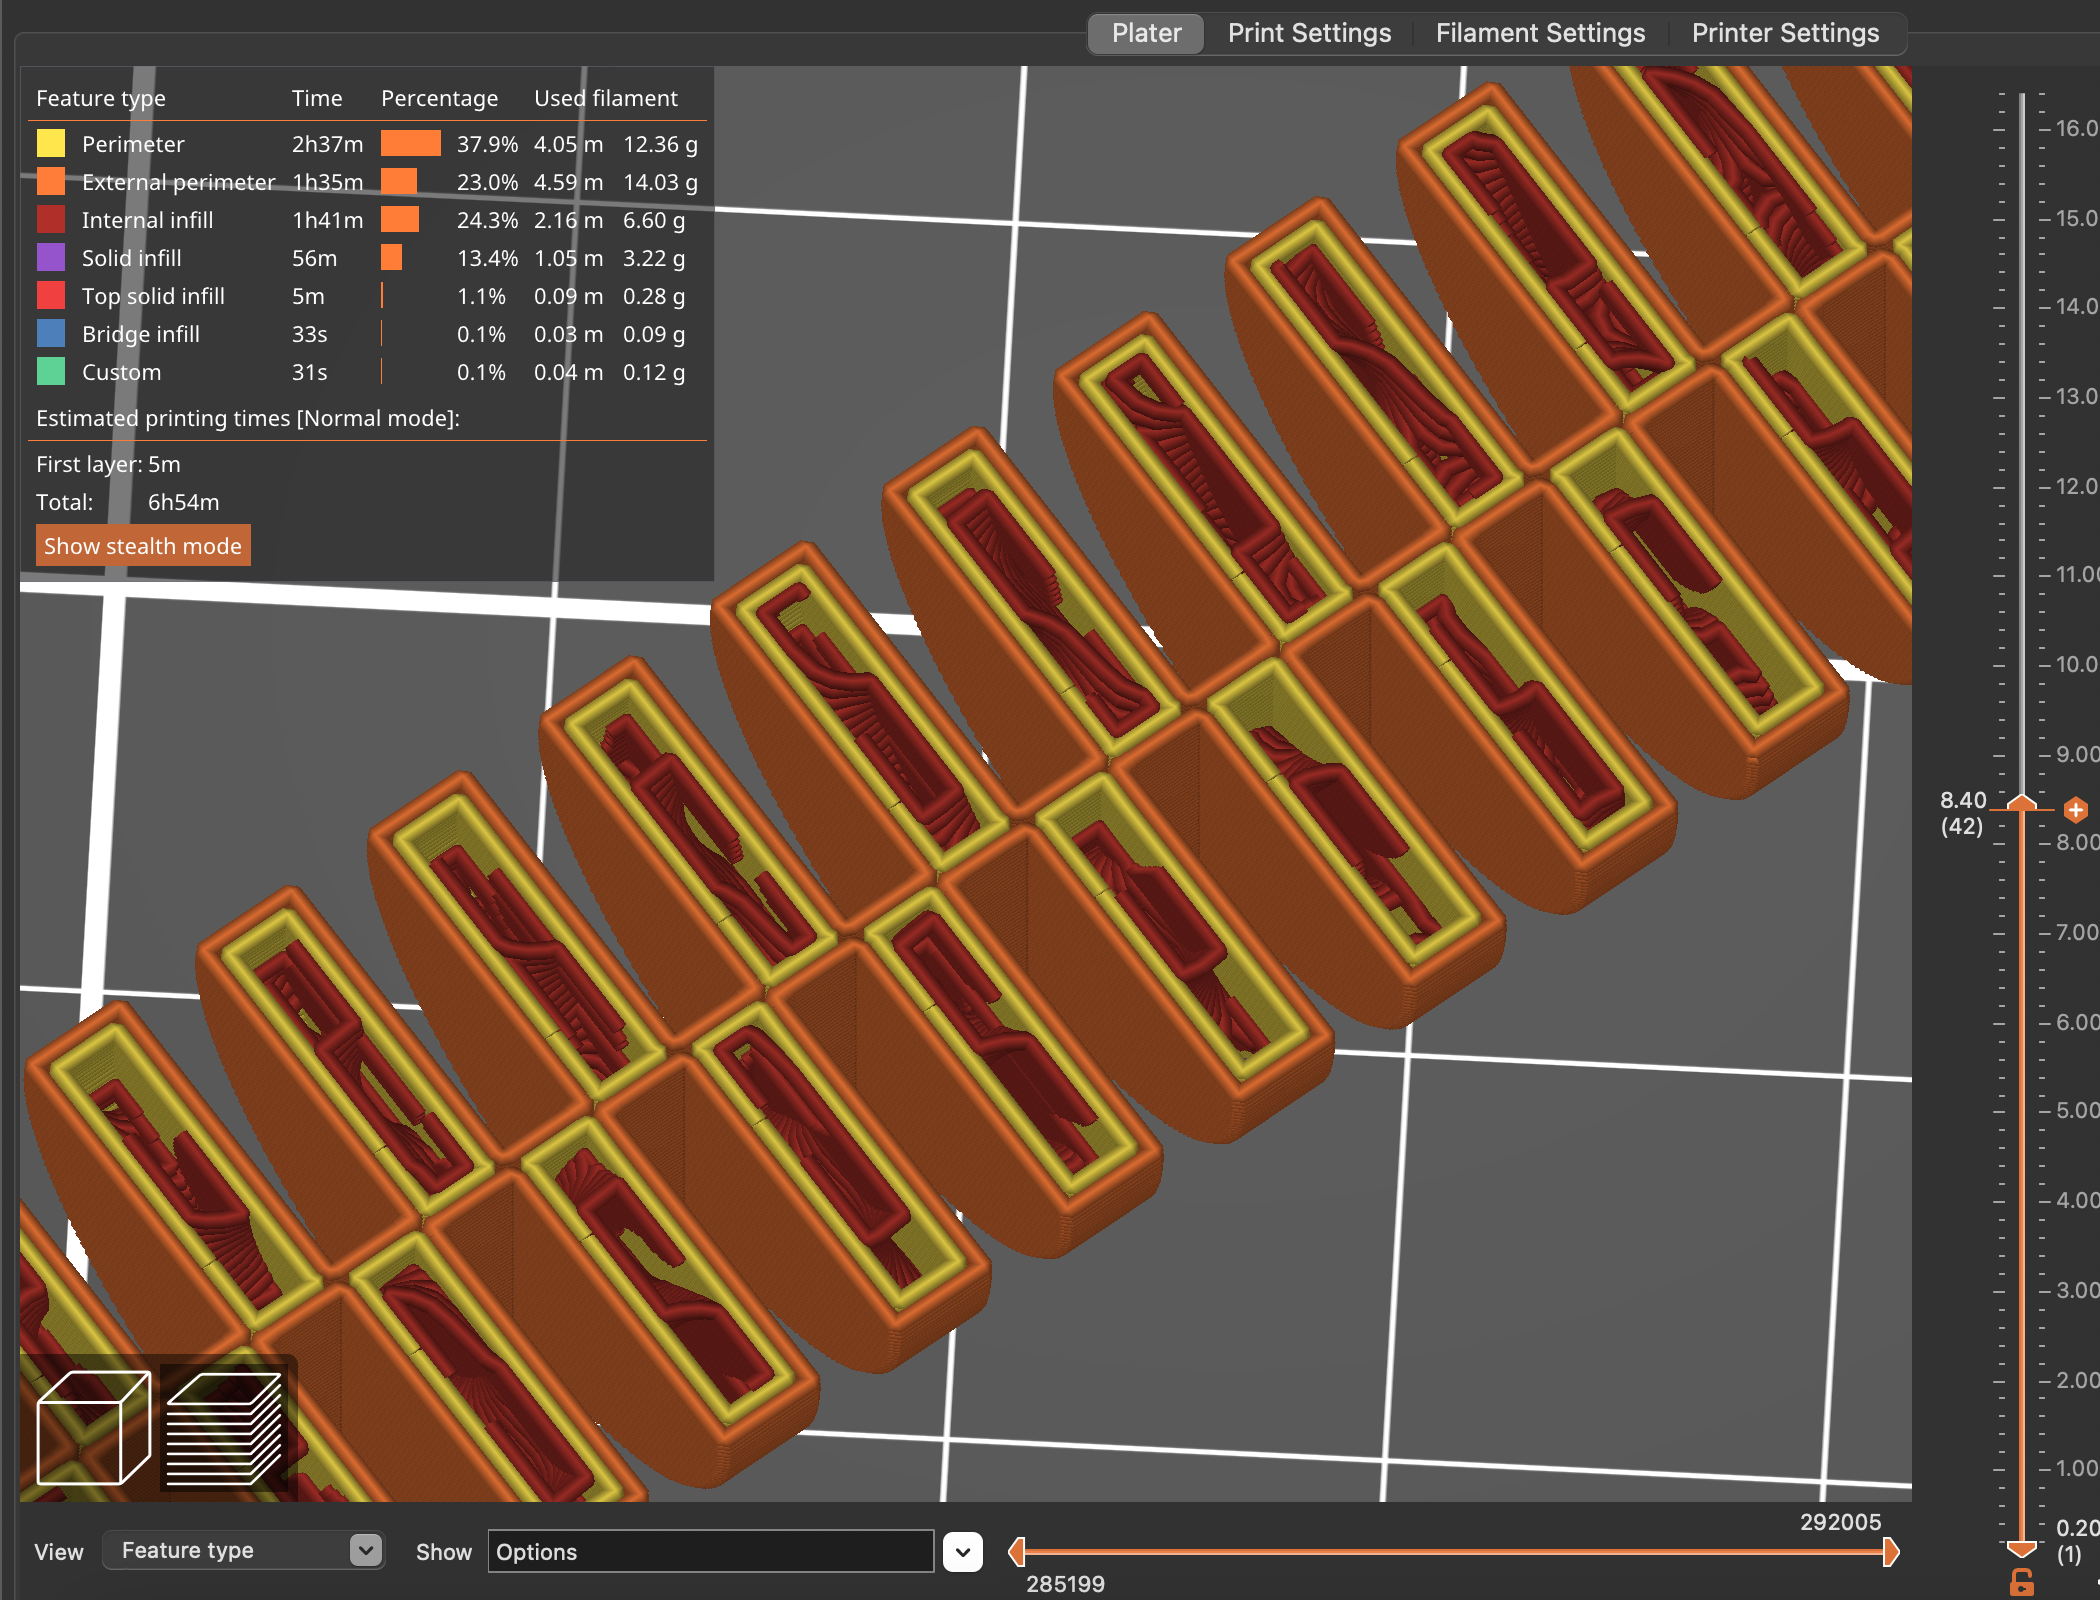Viewport: 2100px width, 1600px height.
Task: Open the Printer Settings tab
Action: [x=1785, y=33]
